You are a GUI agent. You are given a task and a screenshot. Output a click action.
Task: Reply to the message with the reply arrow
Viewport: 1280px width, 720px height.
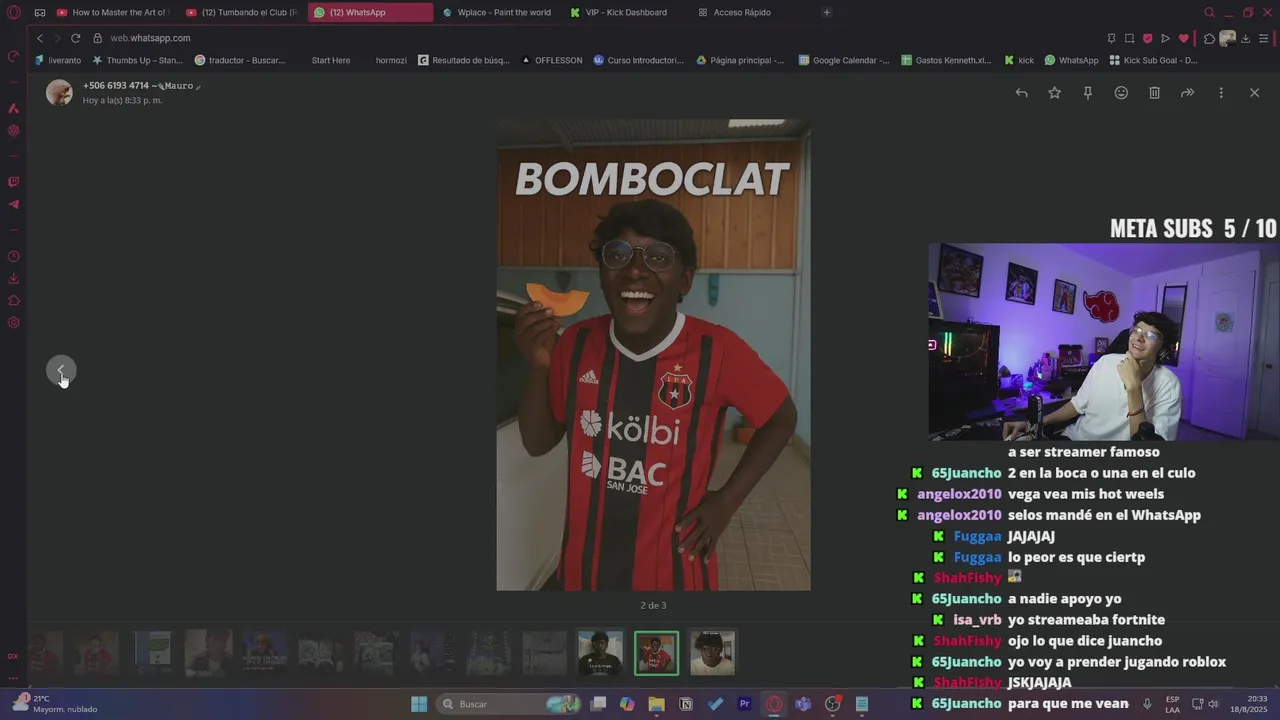[1021, 93]
